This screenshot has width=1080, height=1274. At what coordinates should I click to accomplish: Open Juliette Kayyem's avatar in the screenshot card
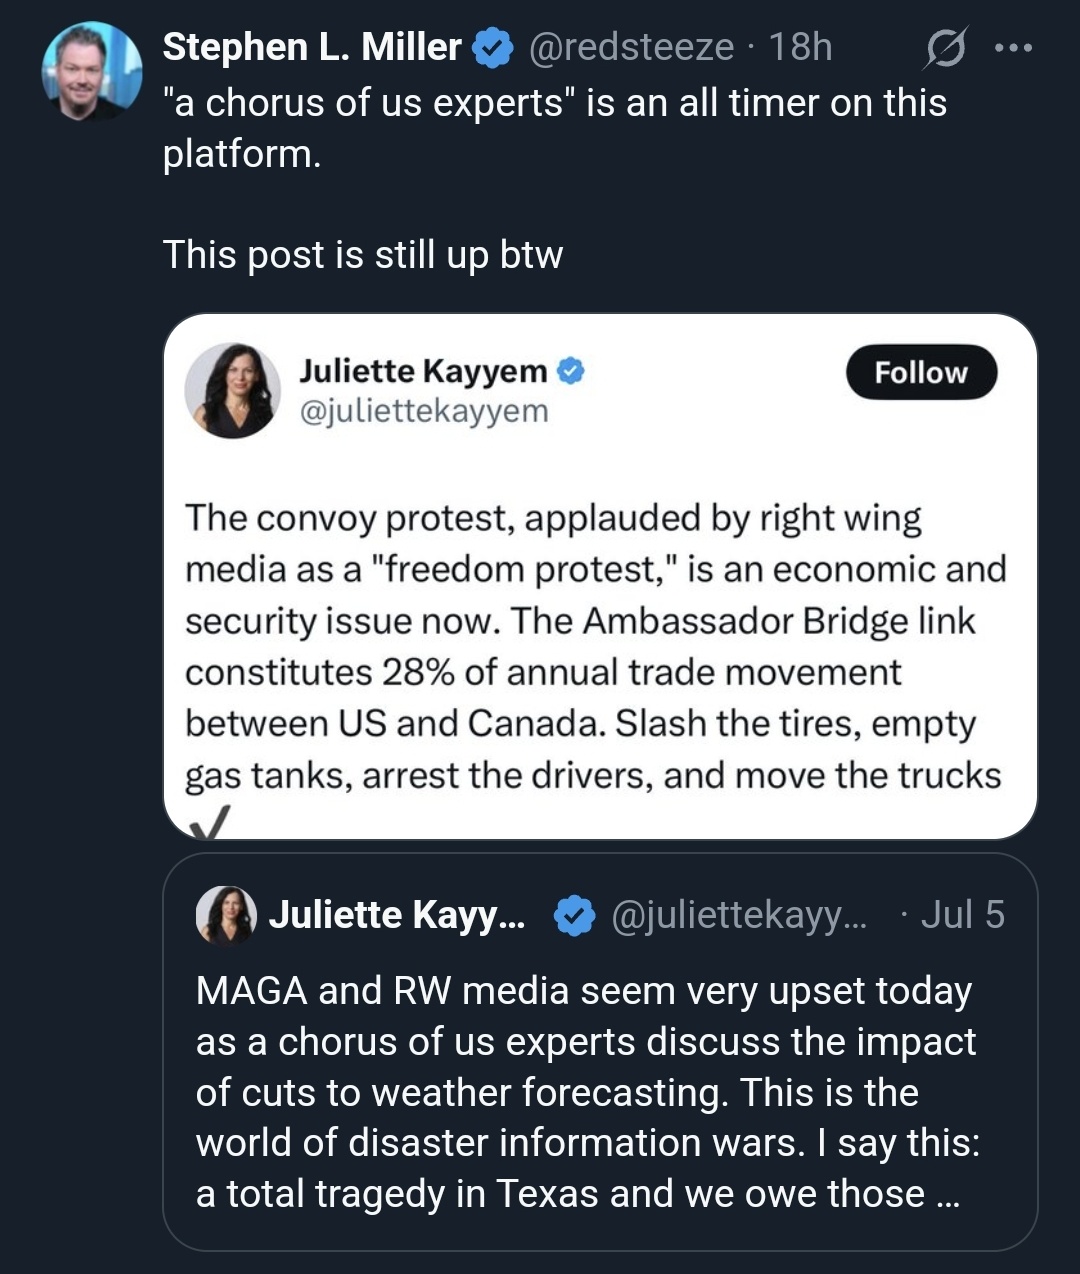point(233,391)
